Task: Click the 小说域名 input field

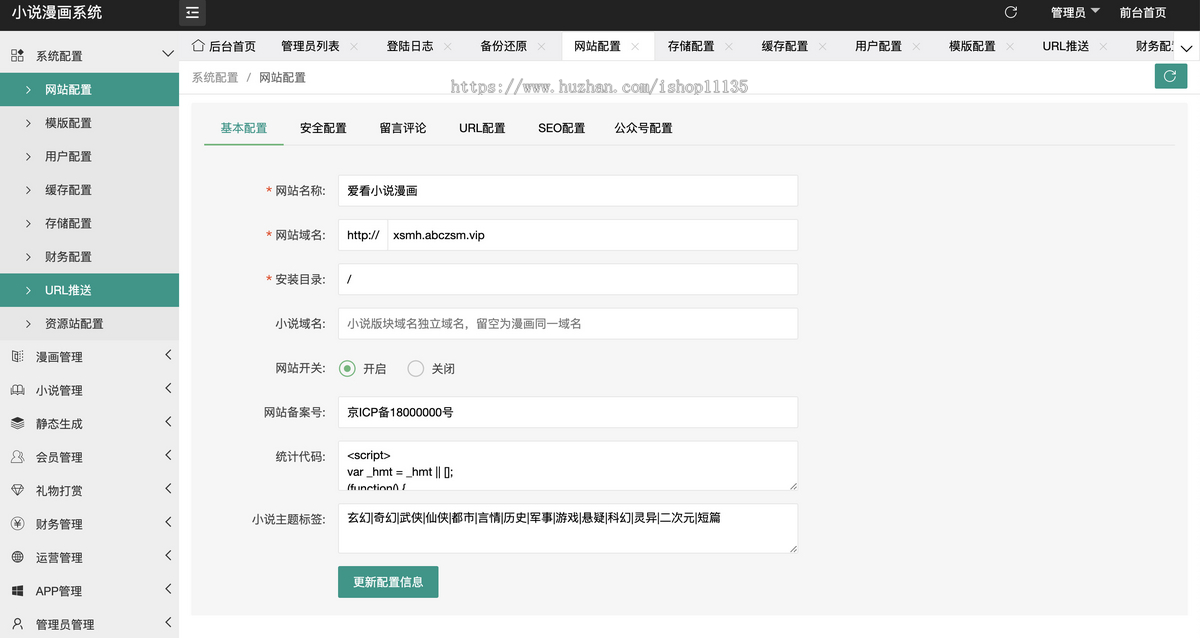Action: coord(568,324)
